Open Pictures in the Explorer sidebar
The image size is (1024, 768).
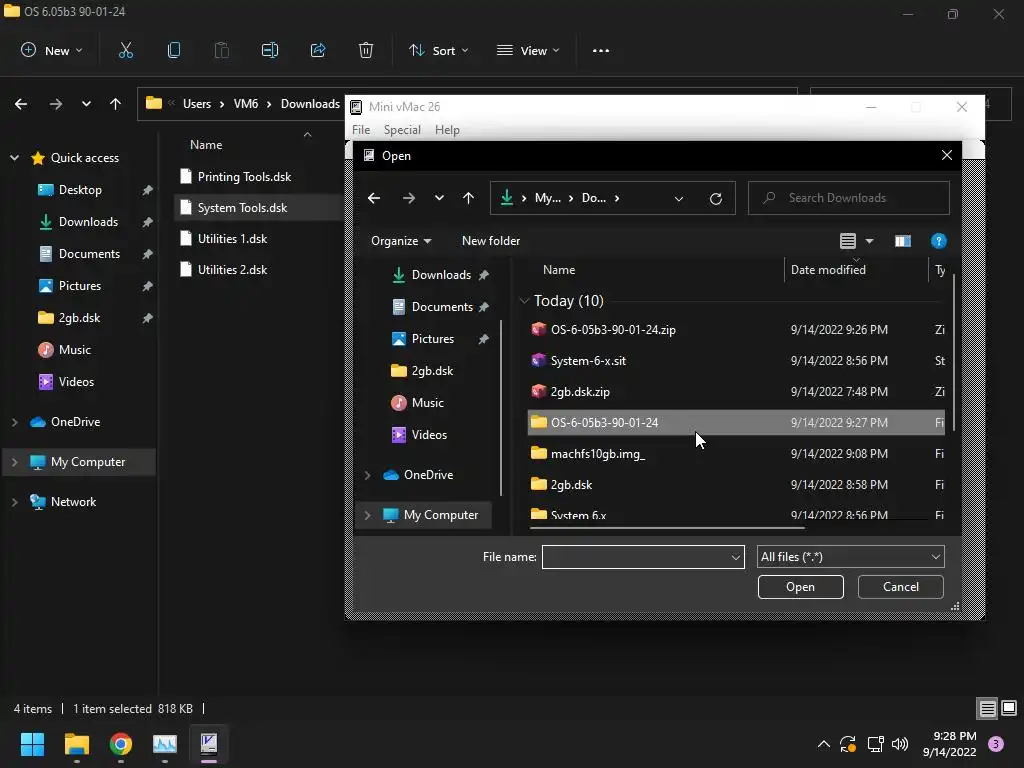[x=80, y=285]
